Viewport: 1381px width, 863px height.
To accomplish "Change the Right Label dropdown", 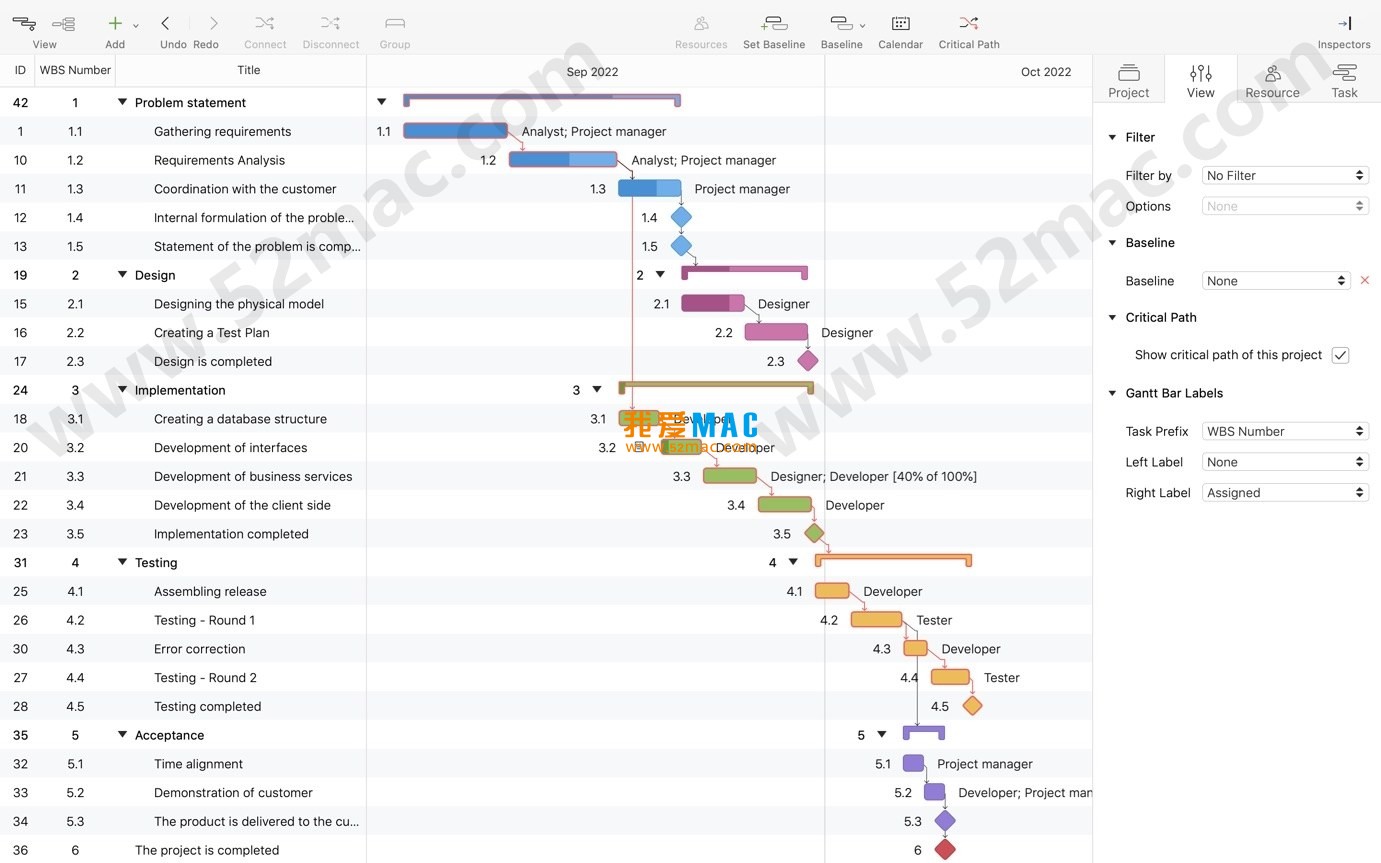I will [x=1285, y=493].
